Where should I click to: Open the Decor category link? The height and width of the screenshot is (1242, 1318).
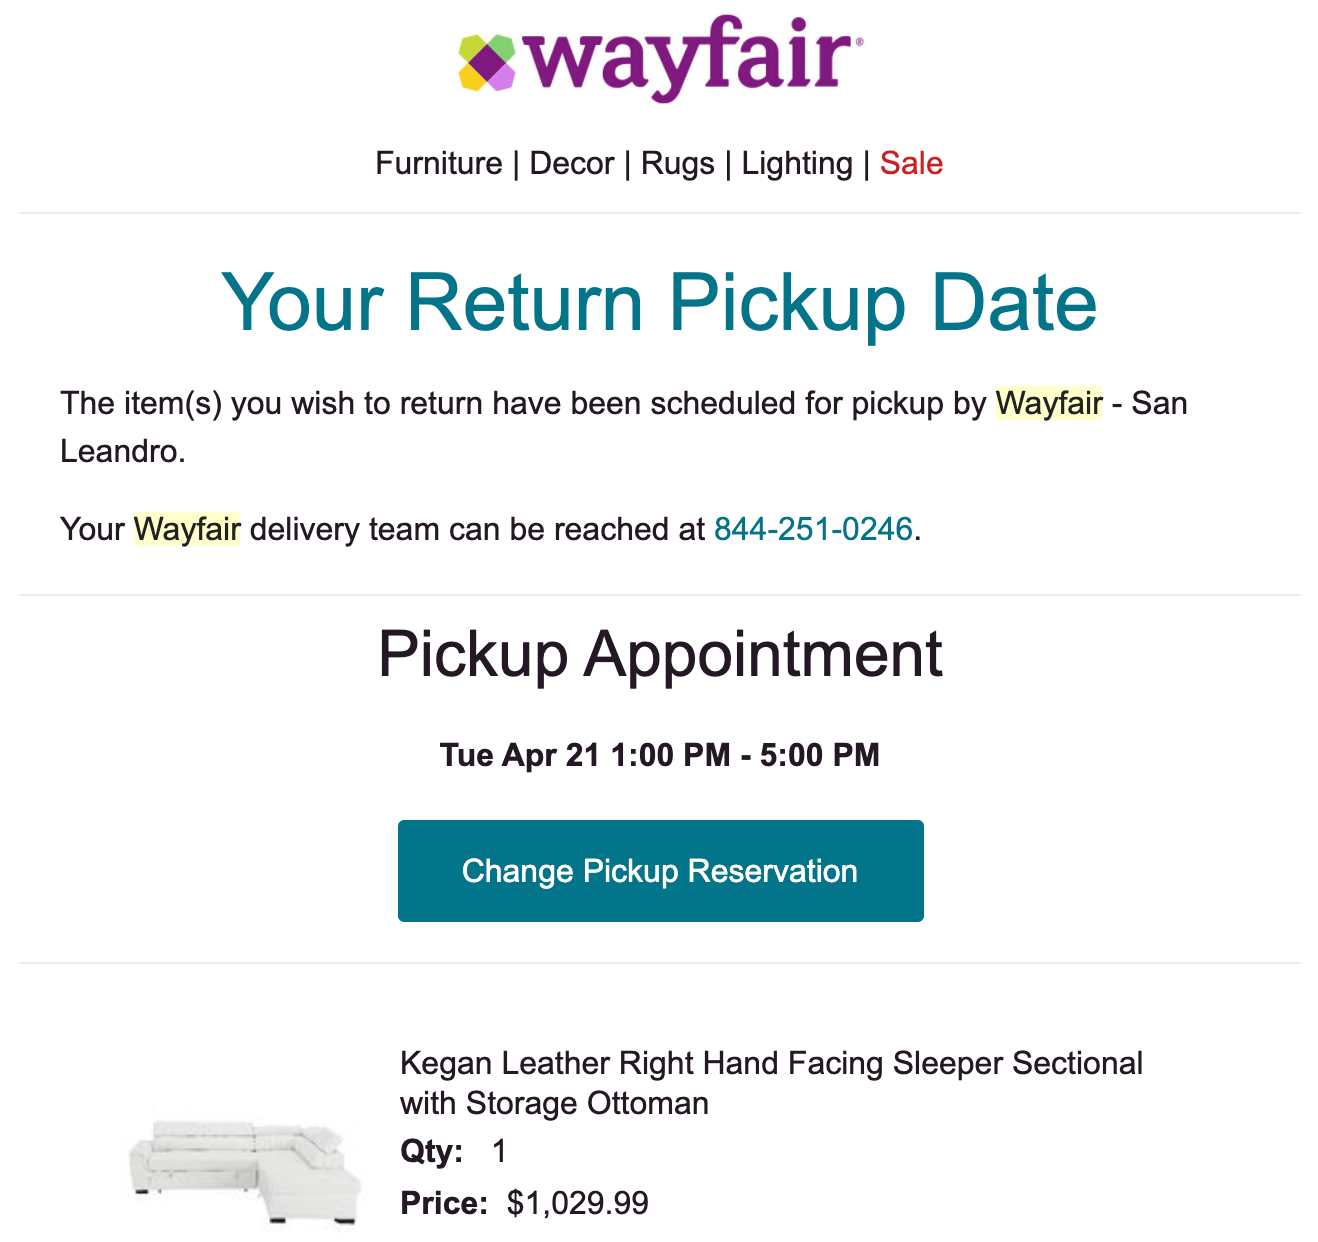point(571,163)
